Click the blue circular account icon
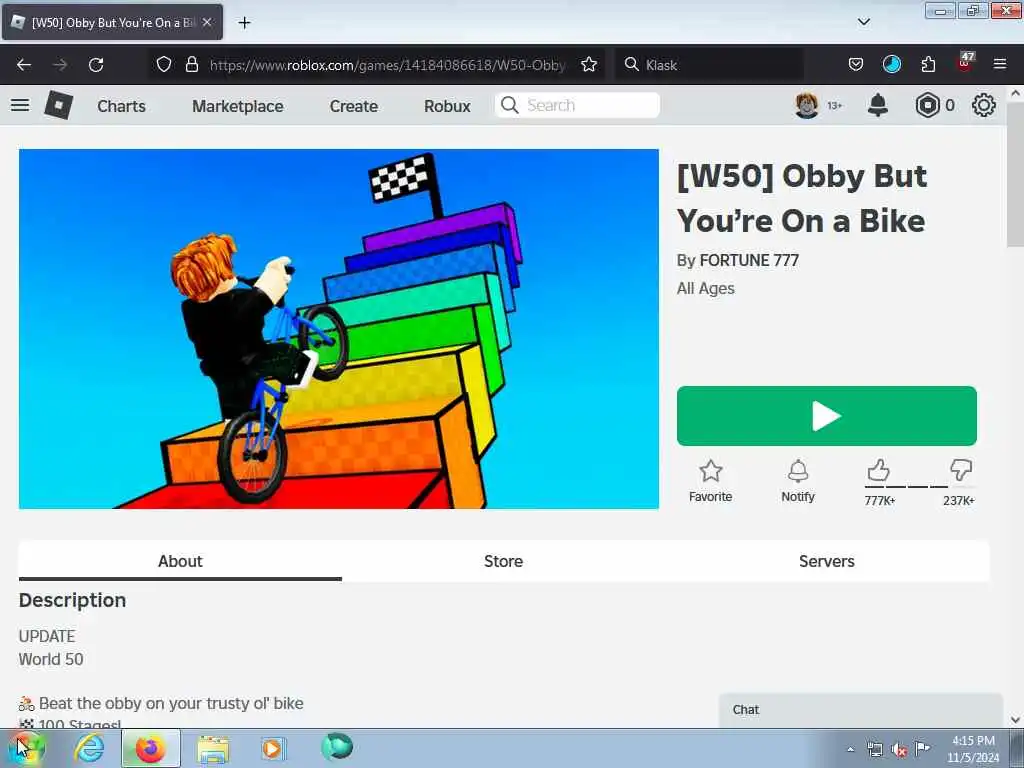Viewport: 1024px width, 768px height. coord(891,64)
